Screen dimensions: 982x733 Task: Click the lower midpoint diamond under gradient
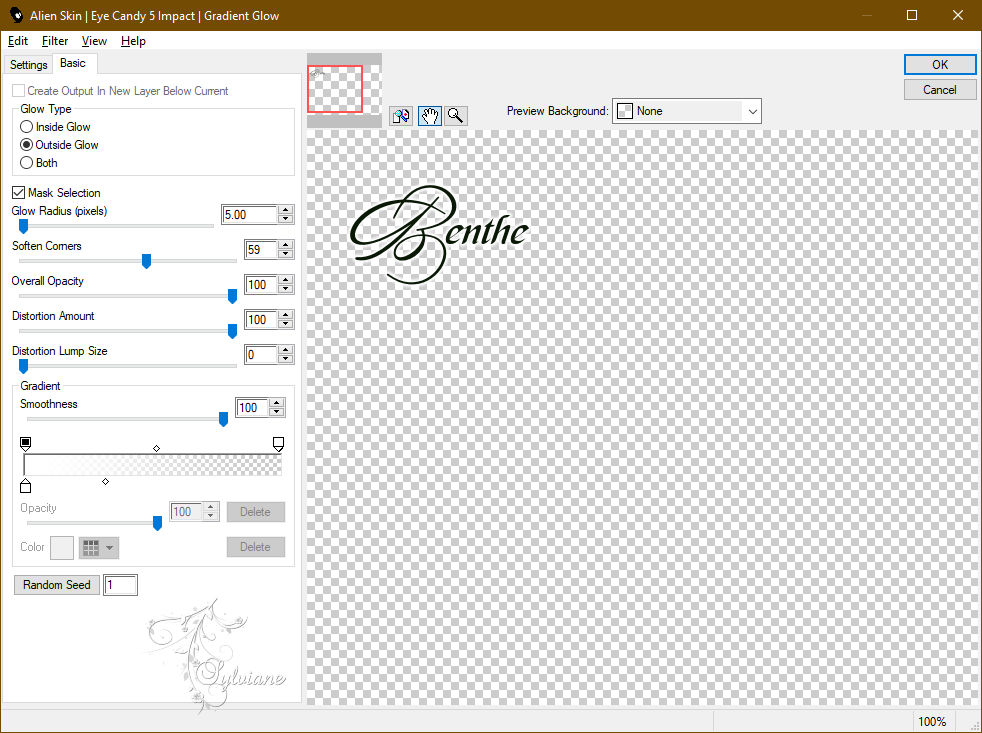105,482
